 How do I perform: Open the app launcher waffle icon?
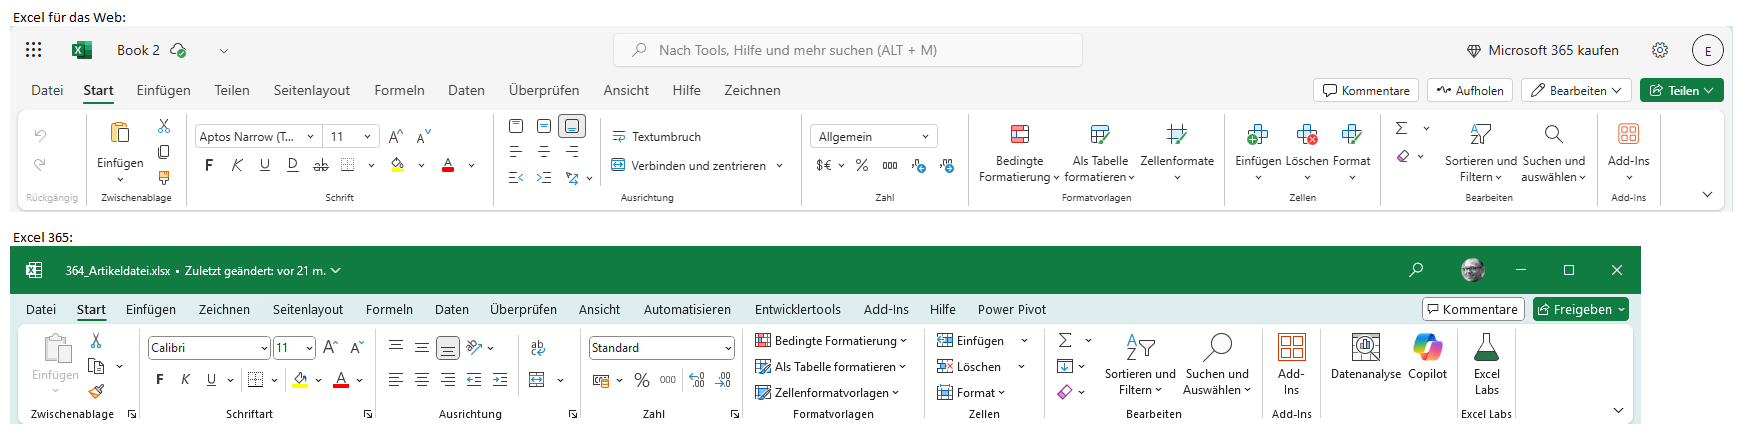33,50
